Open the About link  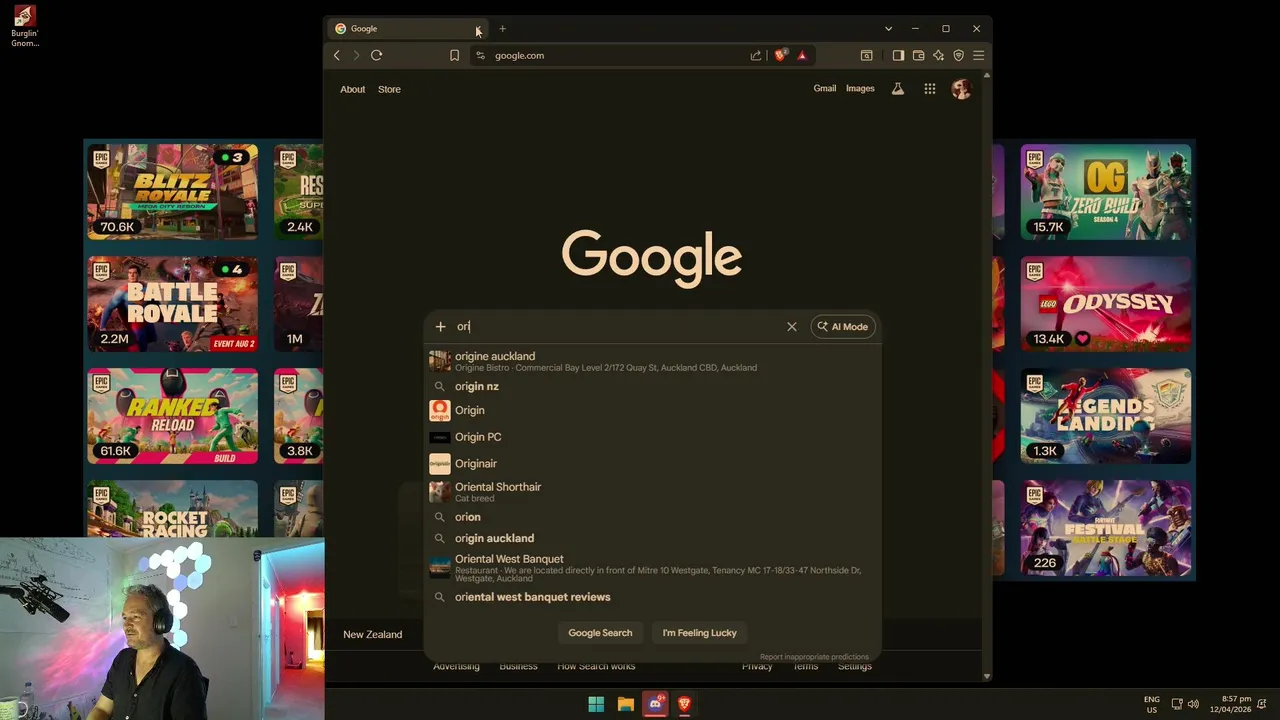(x=353, y=89)
